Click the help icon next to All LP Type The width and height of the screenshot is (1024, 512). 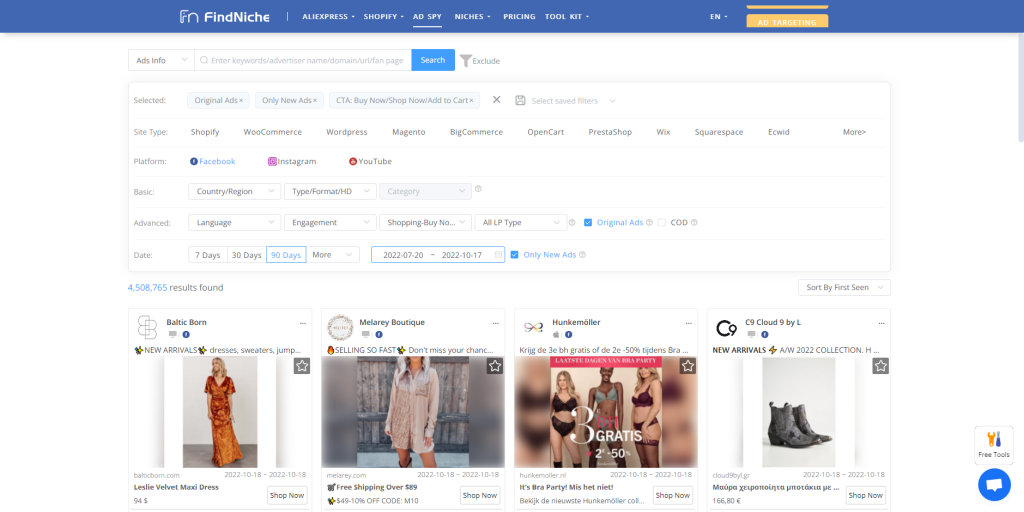572,223
